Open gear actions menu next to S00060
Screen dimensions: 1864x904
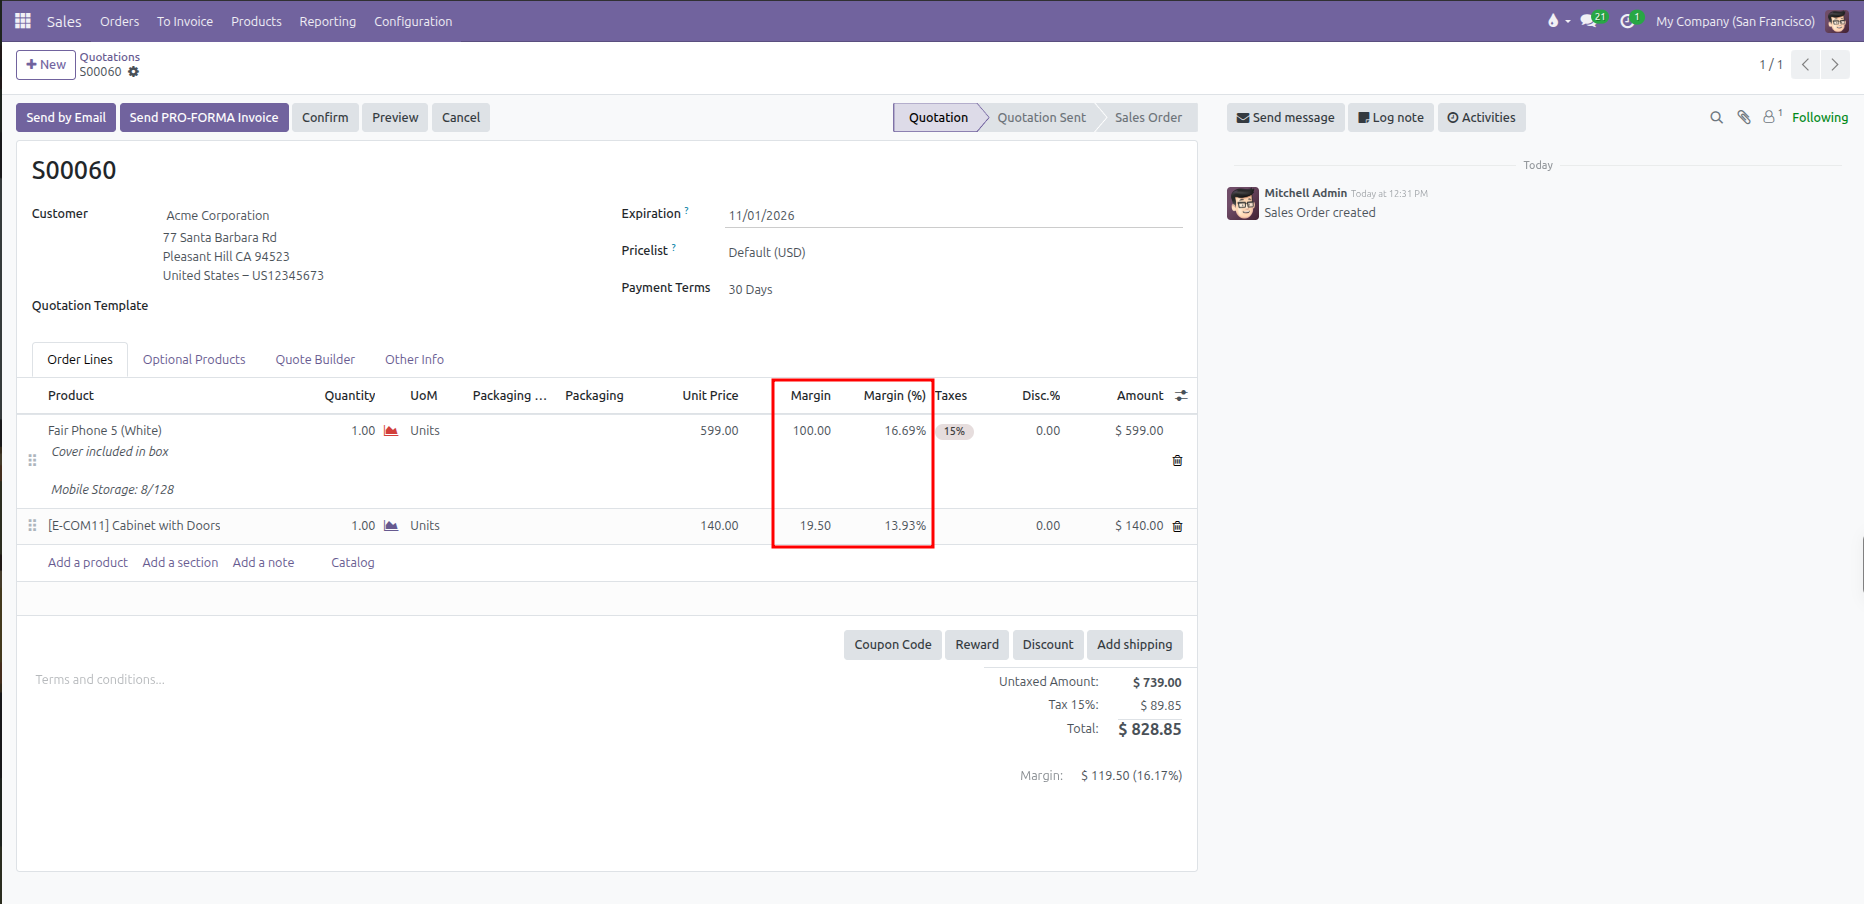pos(133,72)
